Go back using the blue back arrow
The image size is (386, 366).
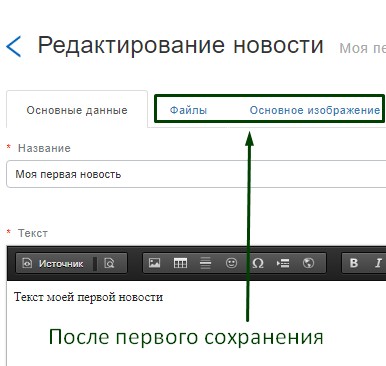click(x=14, y=46)
